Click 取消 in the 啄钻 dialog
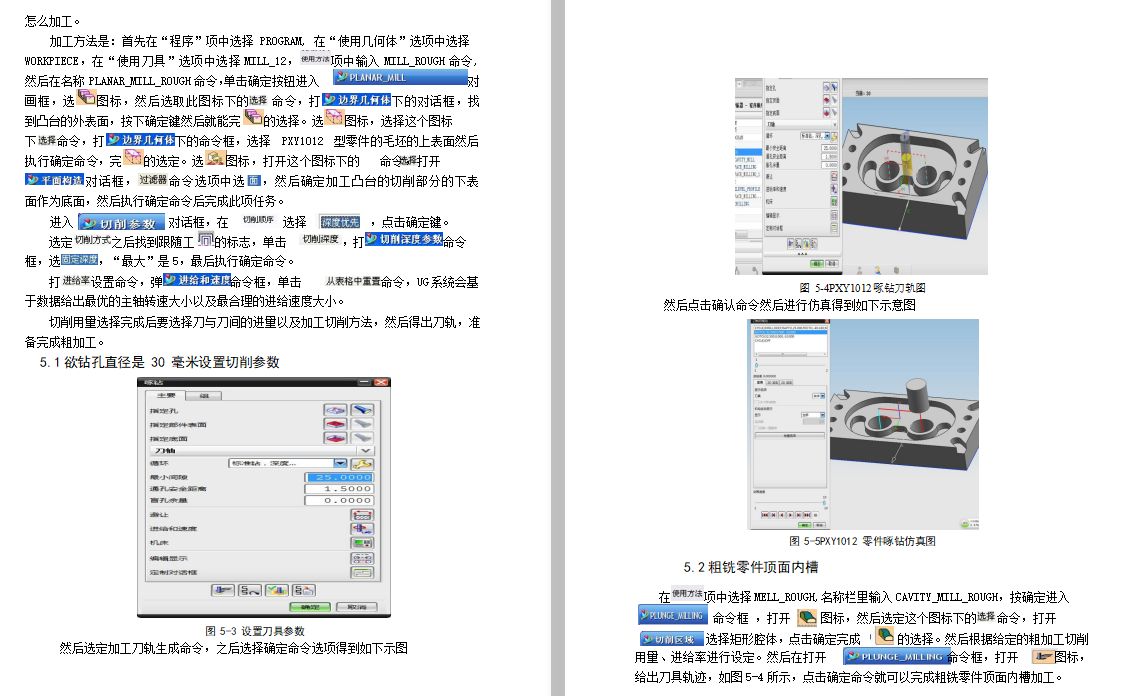The width and height of the screenshot is (1131, 696). (x=357, y=607)
